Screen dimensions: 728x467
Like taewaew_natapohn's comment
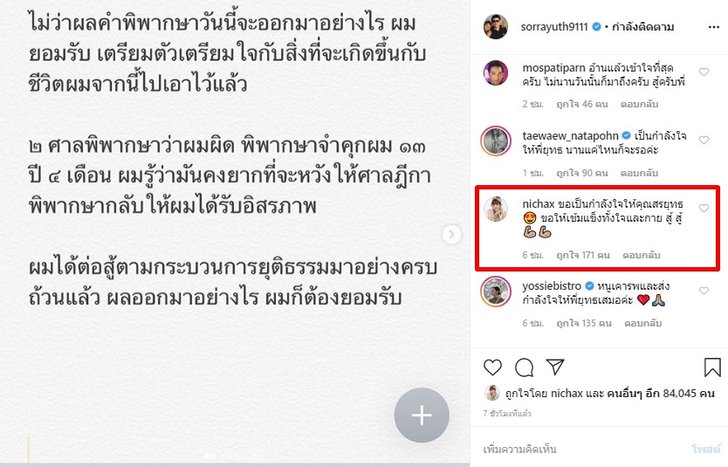point(704,140)
